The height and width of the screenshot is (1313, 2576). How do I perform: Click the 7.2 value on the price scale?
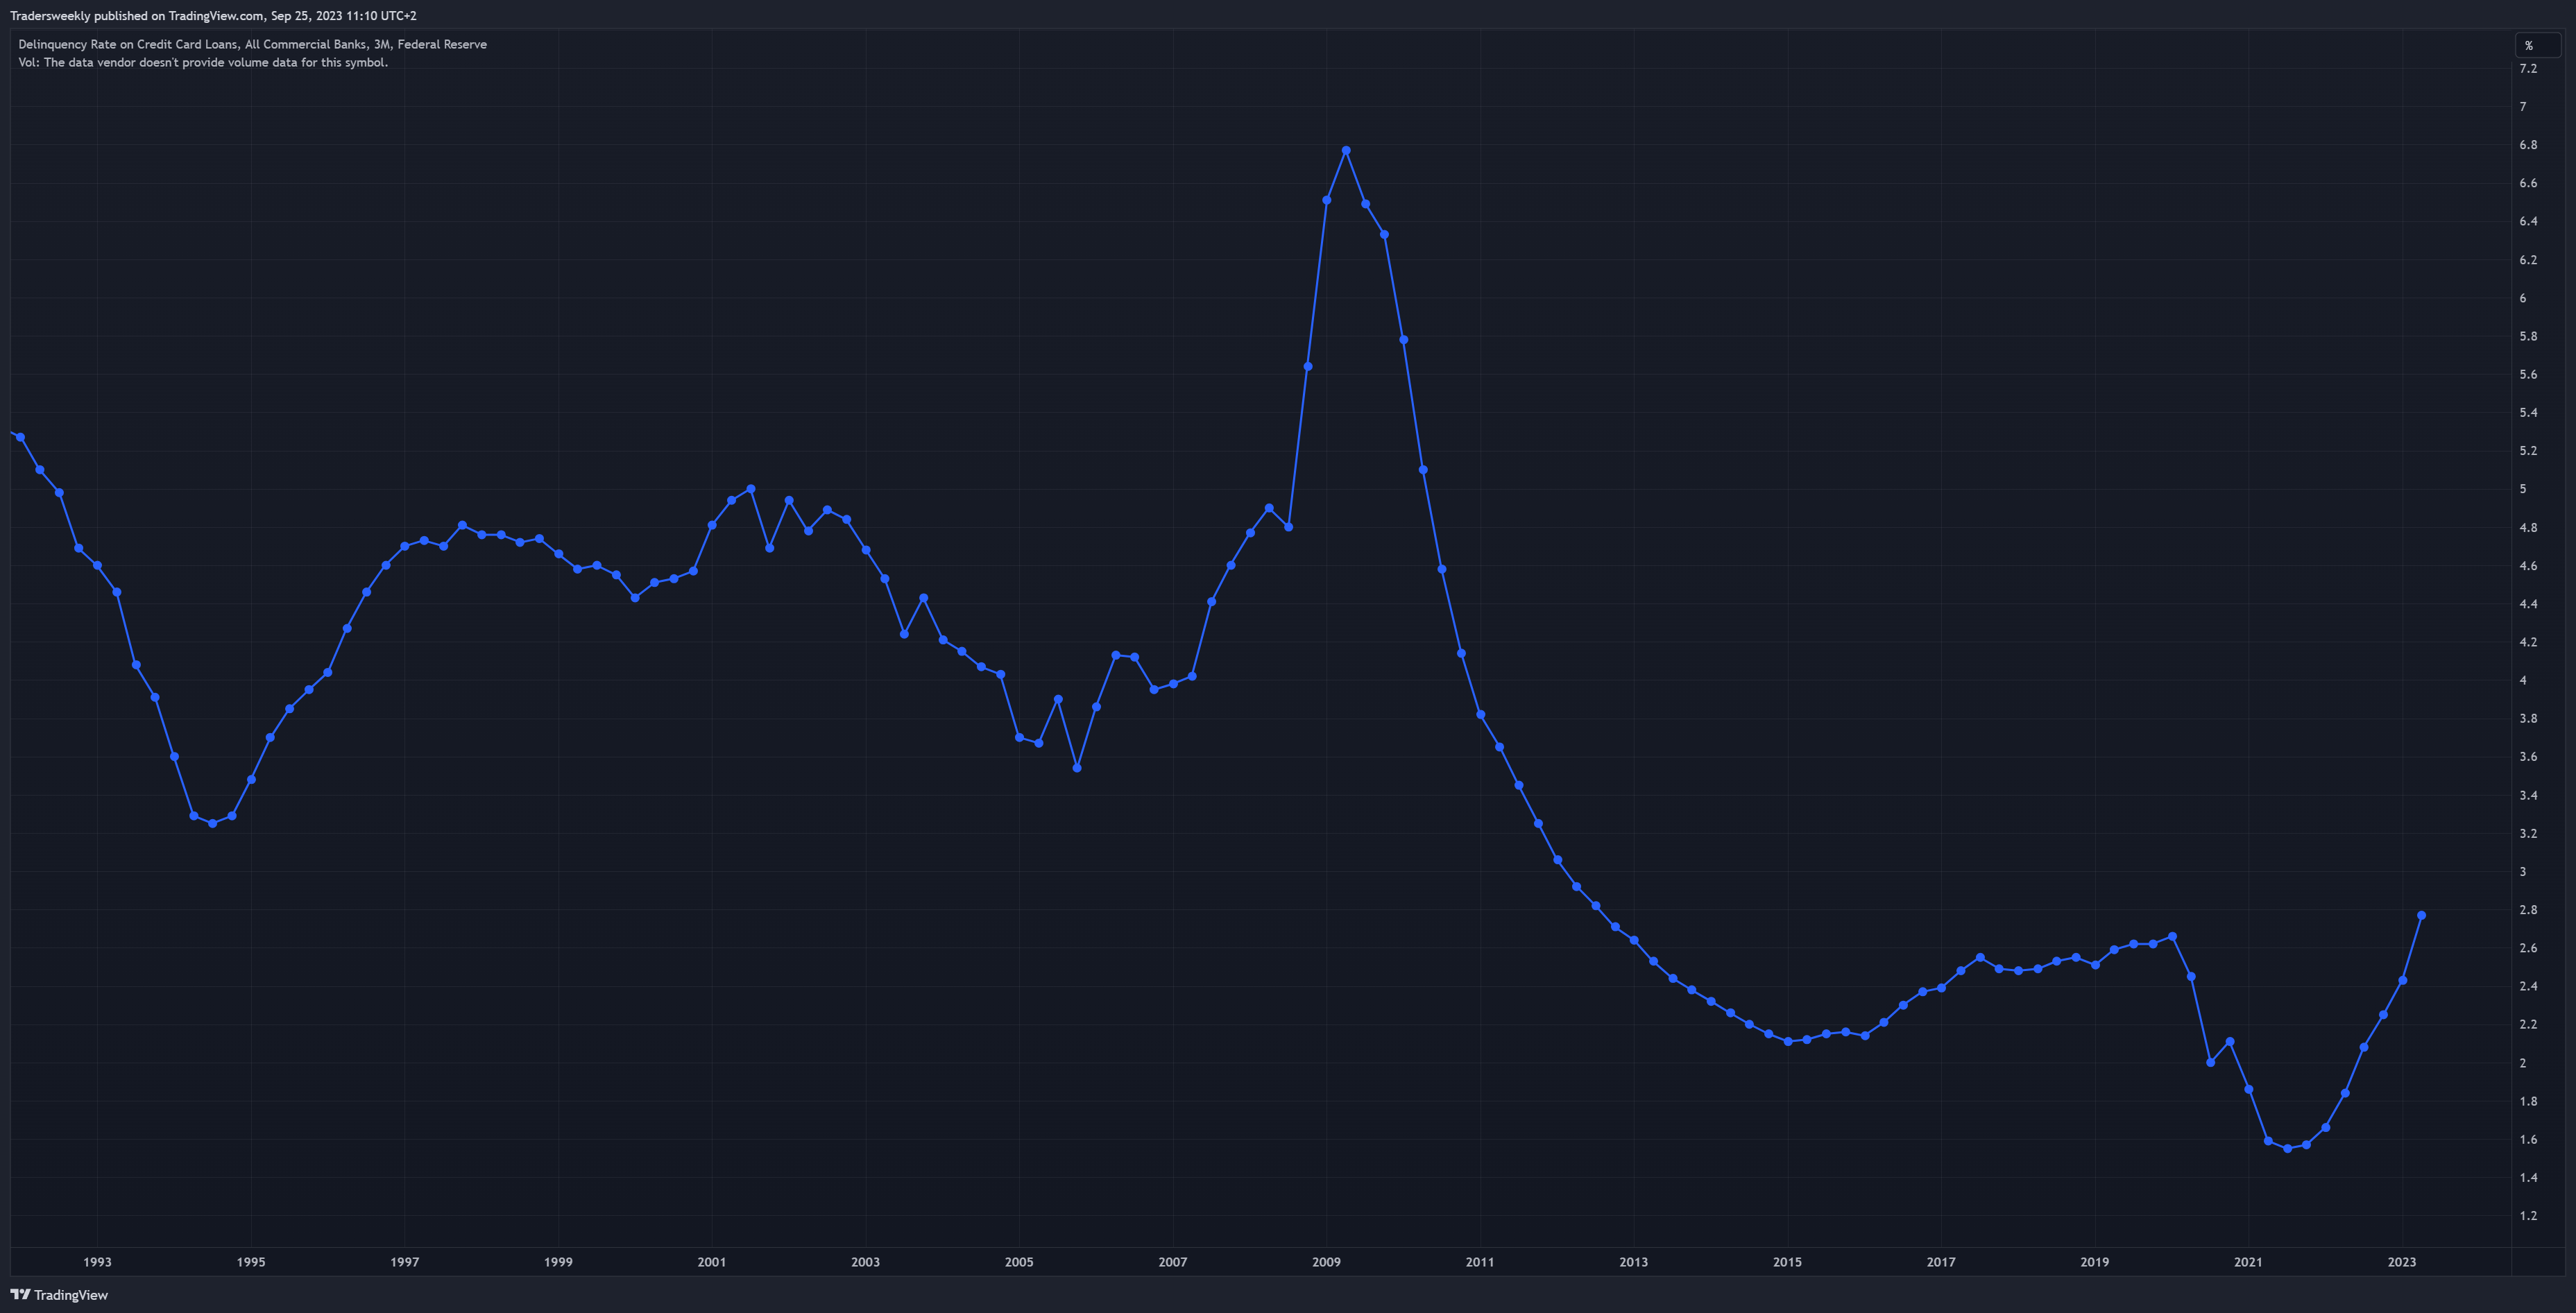[x=2528, y=68]
